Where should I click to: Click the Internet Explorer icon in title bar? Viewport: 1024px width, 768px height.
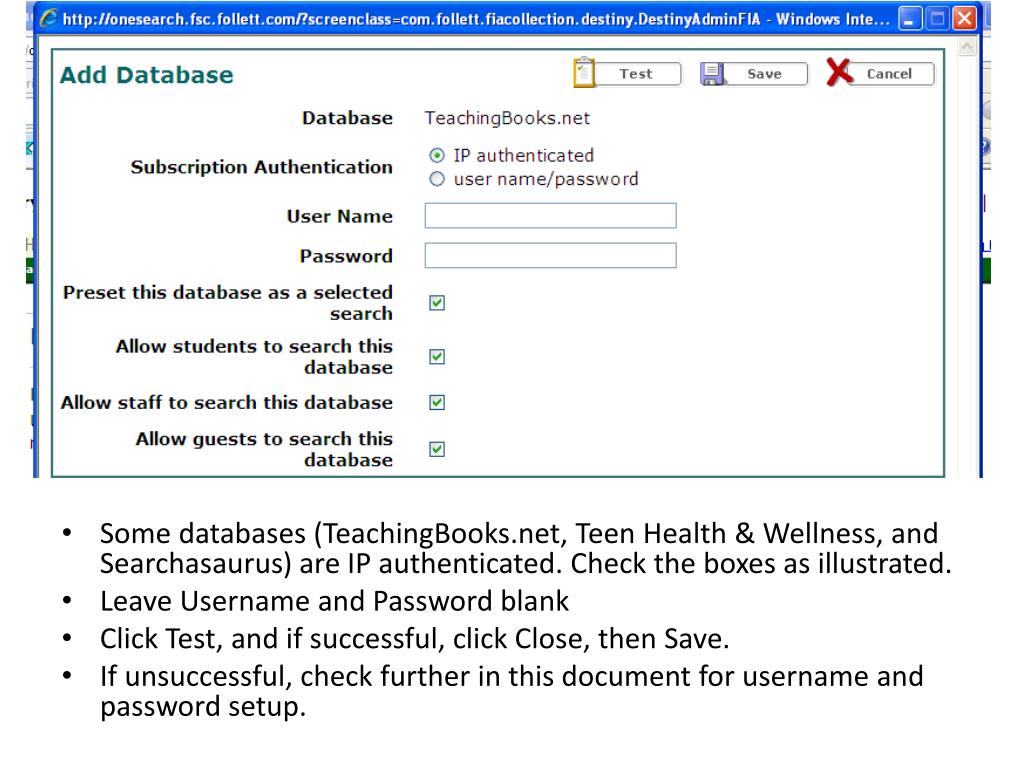point(48,18)
